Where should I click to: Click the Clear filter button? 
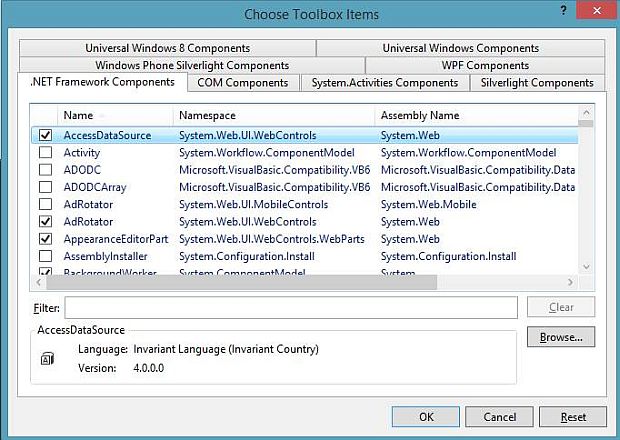click(x=561, y=307)
